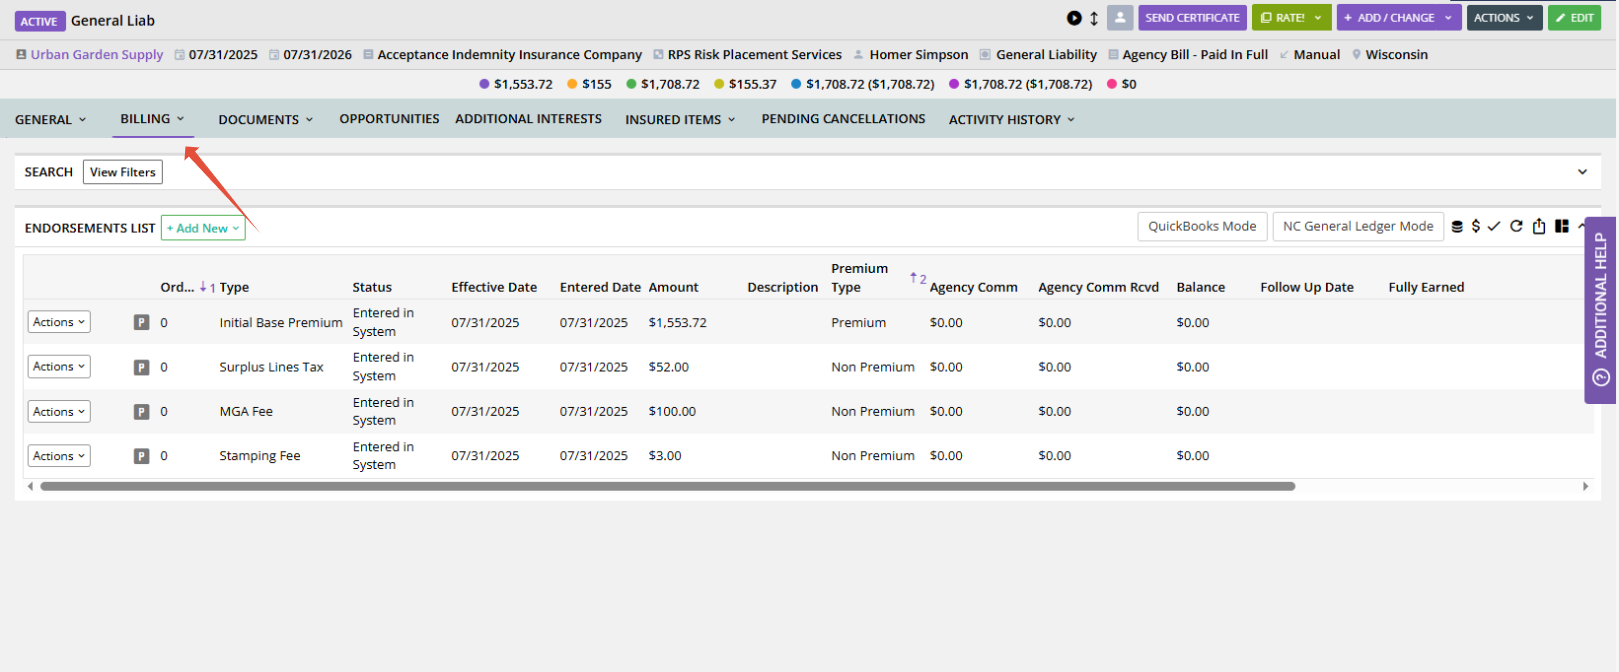Open Actions dropdown for Stamping Fee row

click(59, 455)
